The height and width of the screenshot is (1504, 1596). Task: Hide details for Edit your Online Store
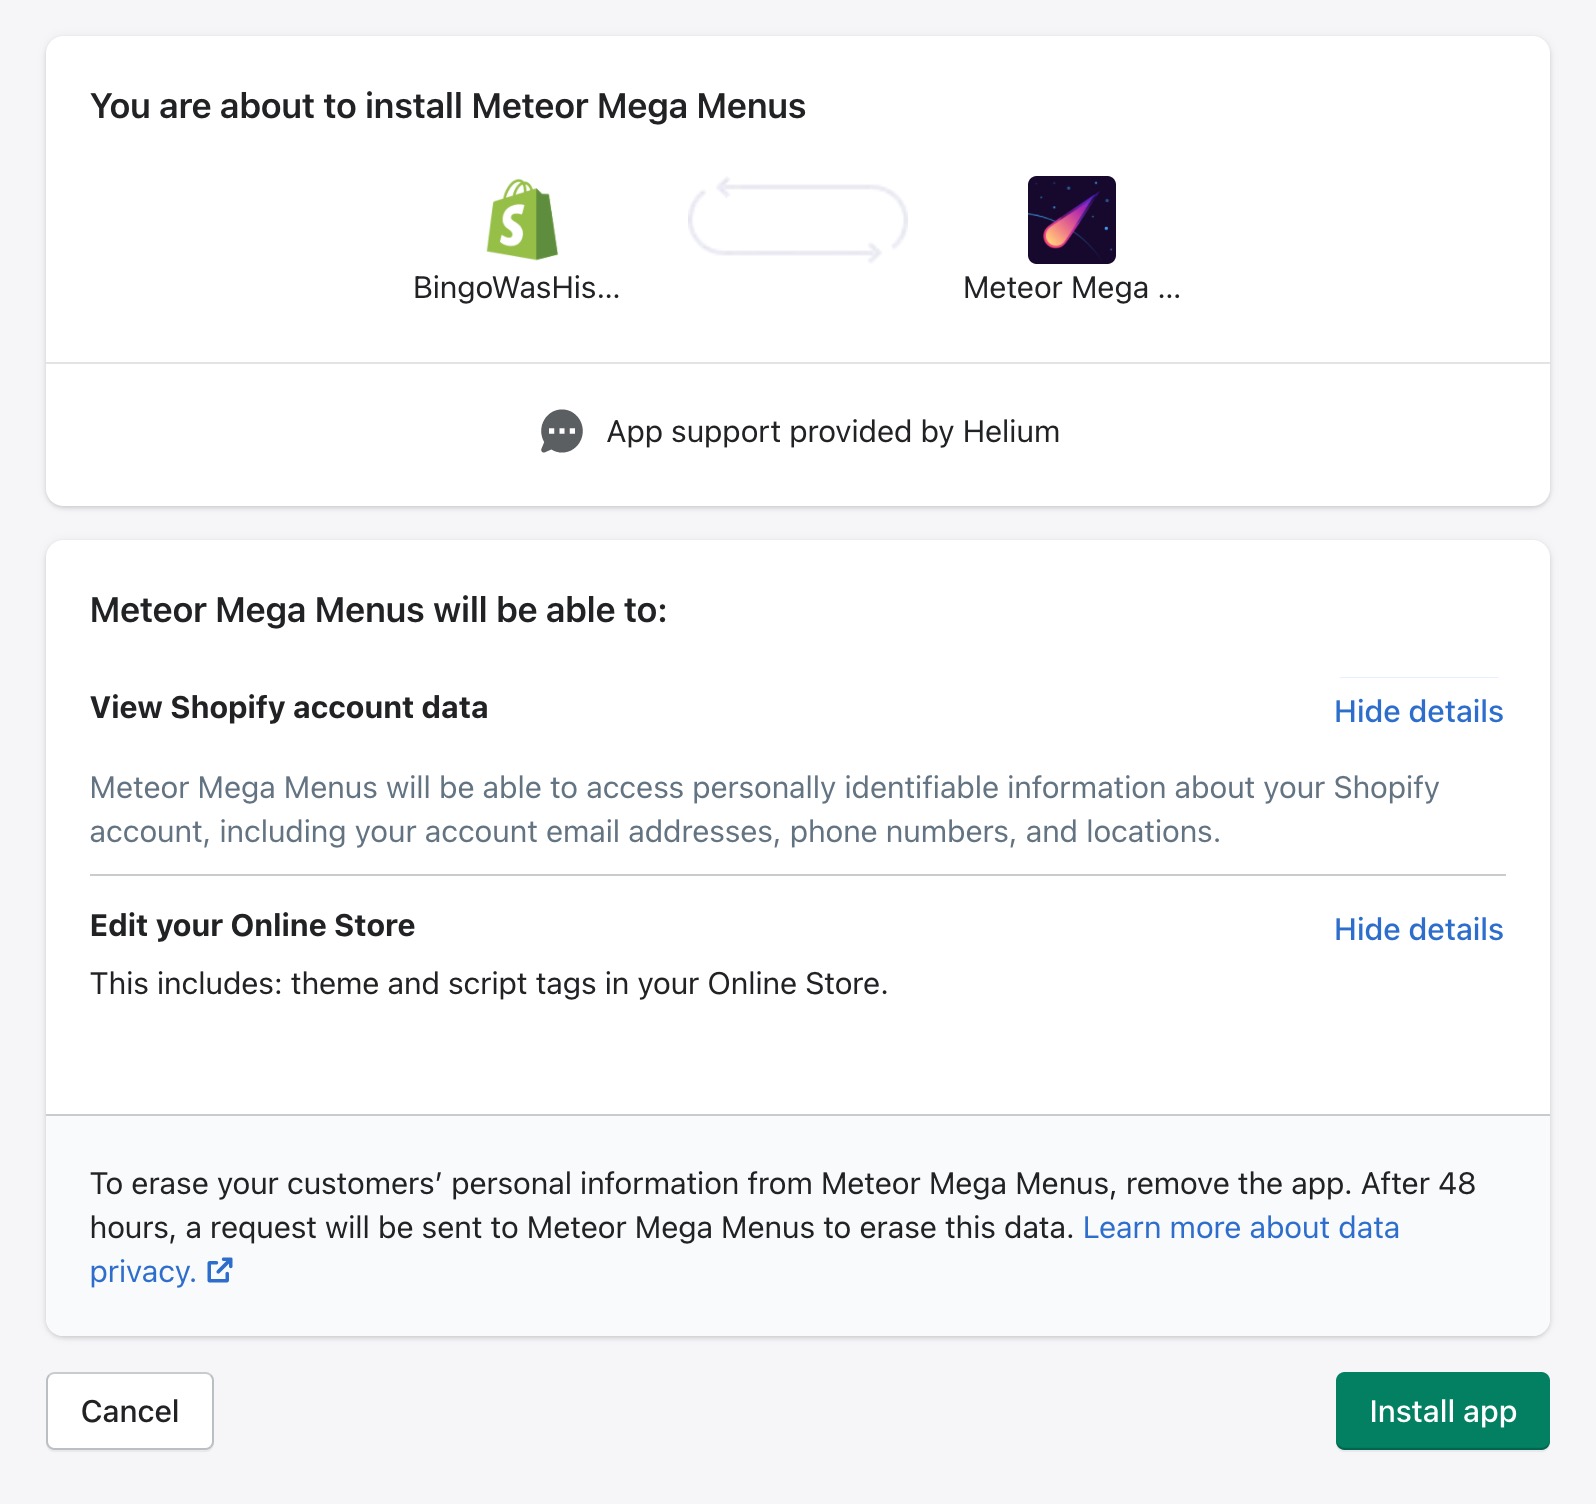[1418, 929]
